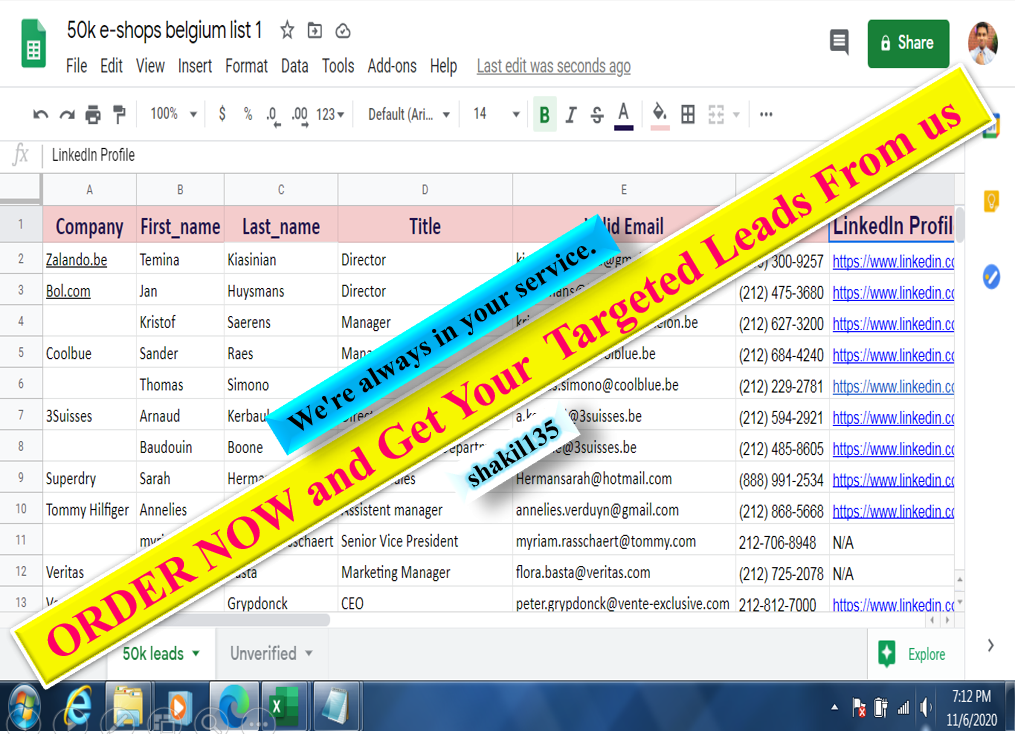This screenshot has height=734, width=1023.
Task: Open the font size 14 dropdown
Action: point(496,114)
